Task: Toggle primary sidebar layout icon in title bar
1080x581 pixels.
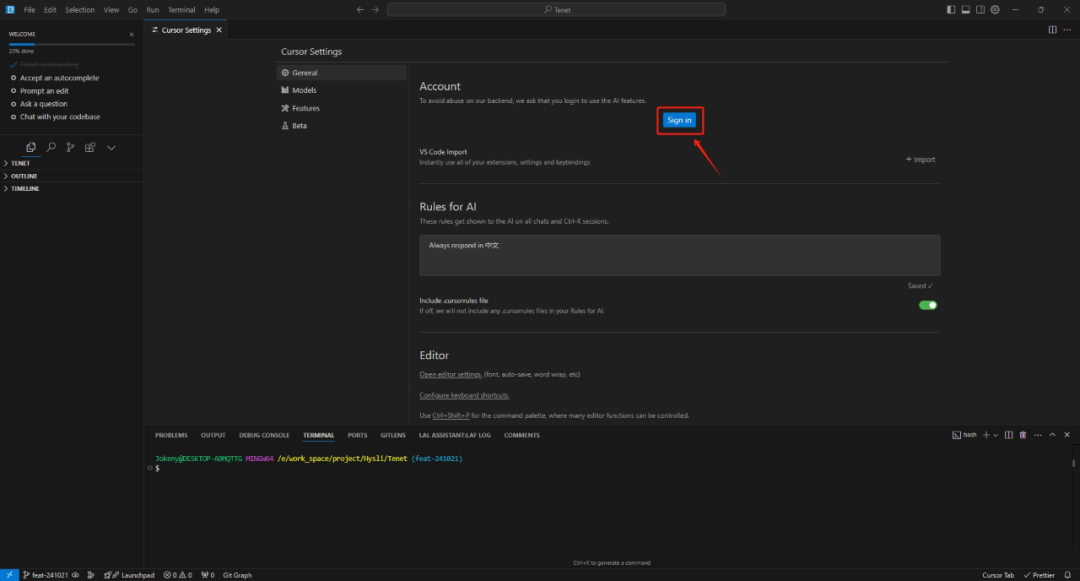Action: (x=950, y=10)
